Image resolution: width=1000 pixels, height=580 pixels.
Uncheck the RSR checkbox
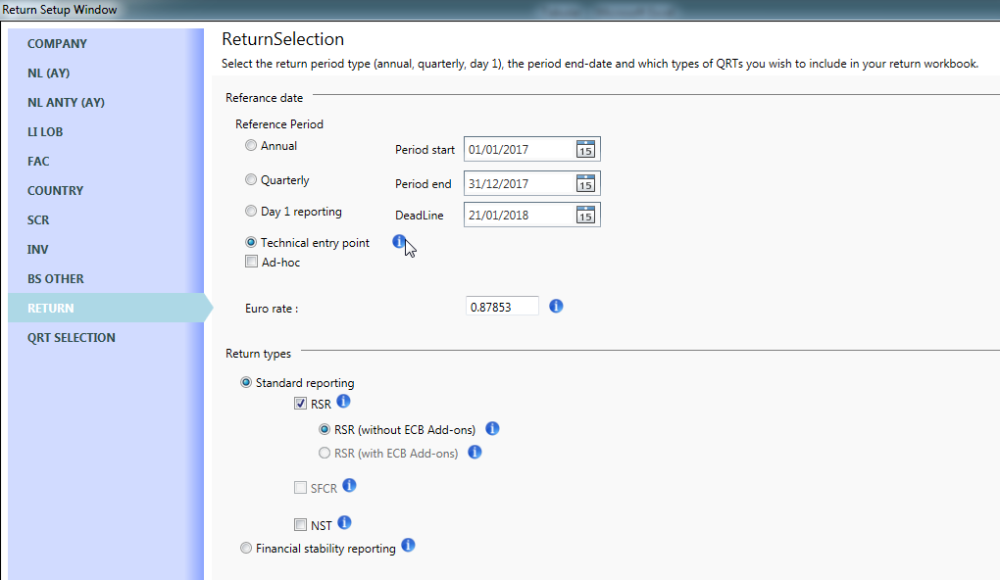pyautogui.click(x=300, y=403)
